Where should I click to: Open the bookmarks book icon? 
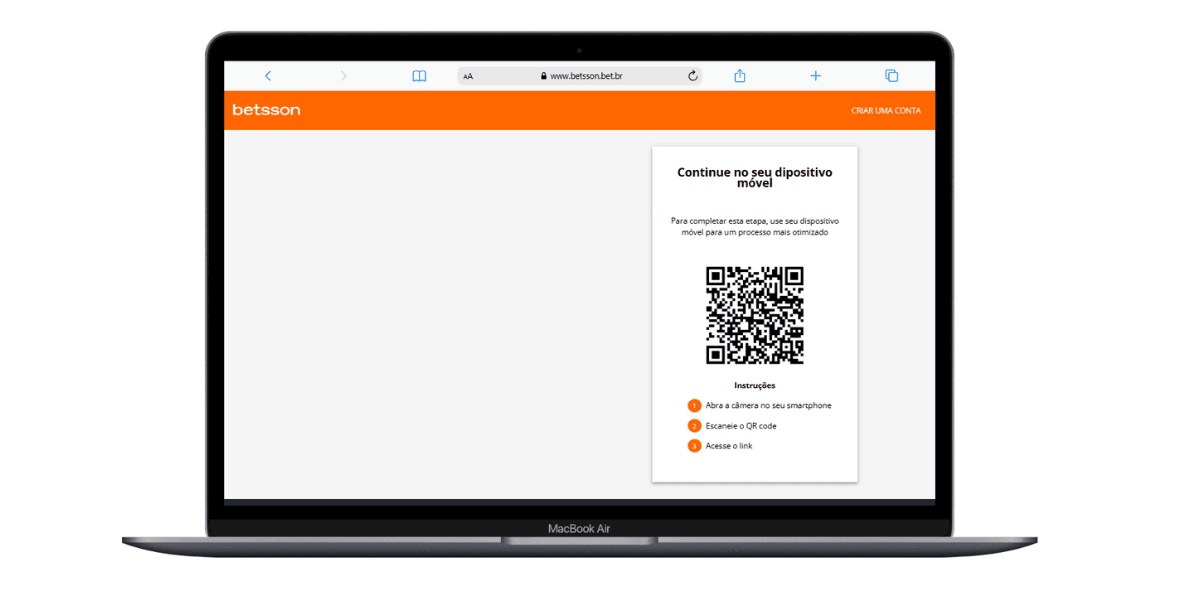coord(419,76)
